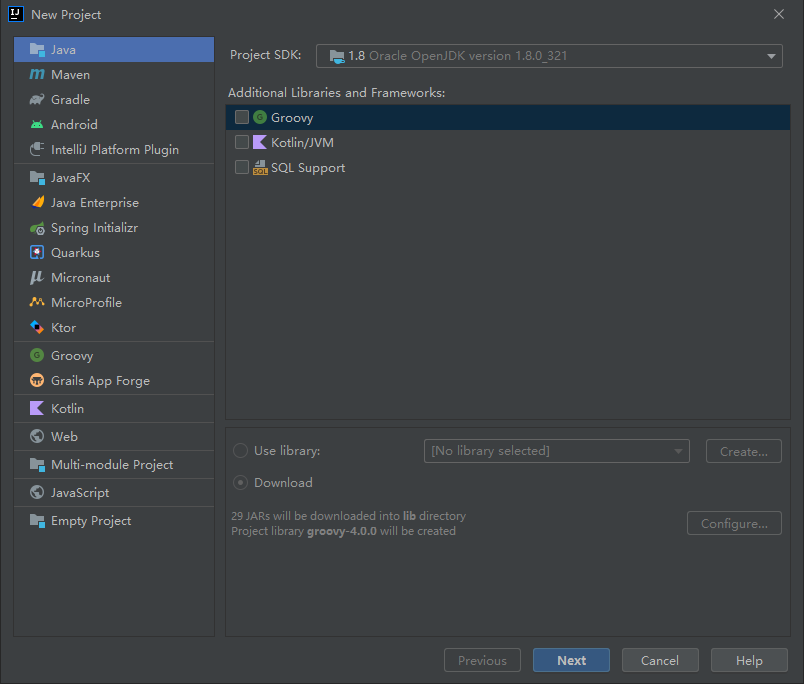Enable the Kotlin/JVM checkbox
The height and width of the screenshot is (684, 804).
(242, 142)
